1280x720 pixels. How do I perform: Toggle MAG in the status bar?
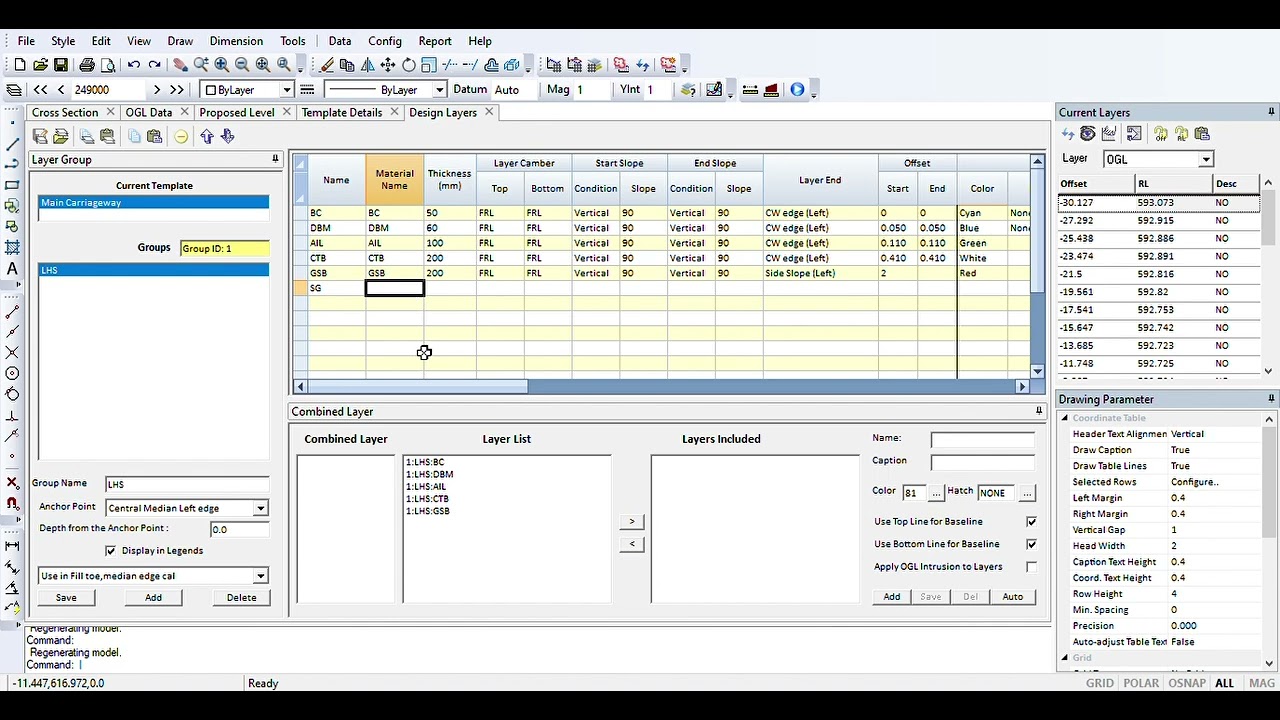[x=1262, y=683]
